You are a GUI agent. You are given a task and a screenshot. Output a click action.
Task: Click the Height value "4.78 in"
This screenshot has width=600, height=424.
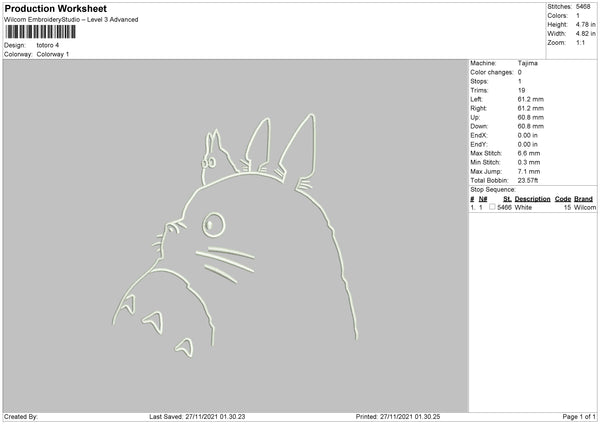coord(585,24)
